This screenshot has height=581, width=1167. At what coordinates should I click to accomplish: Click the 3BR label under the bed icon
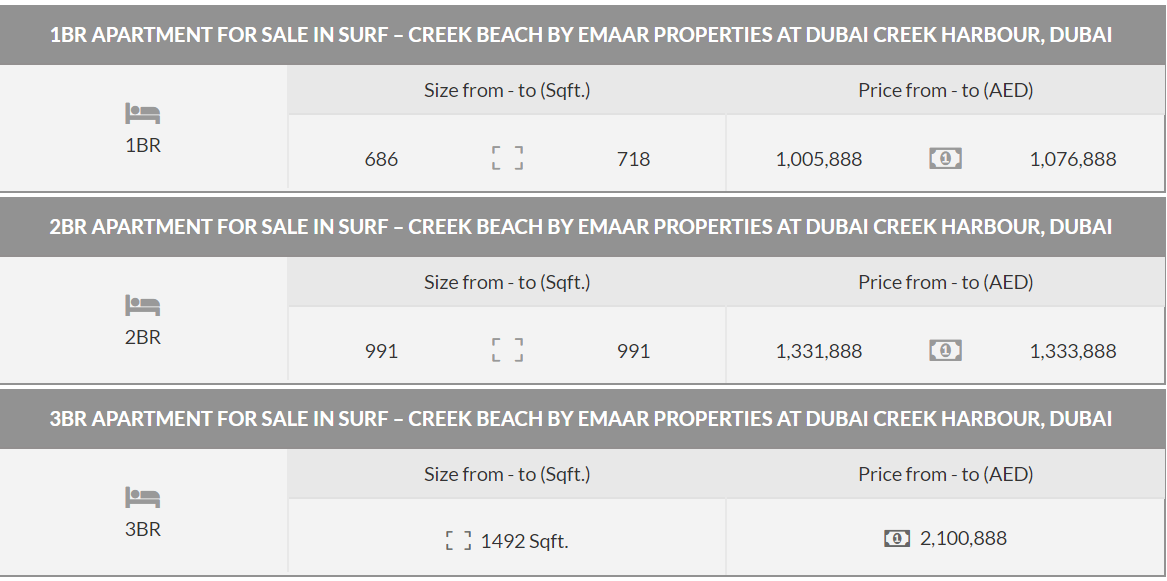[143, 529]
